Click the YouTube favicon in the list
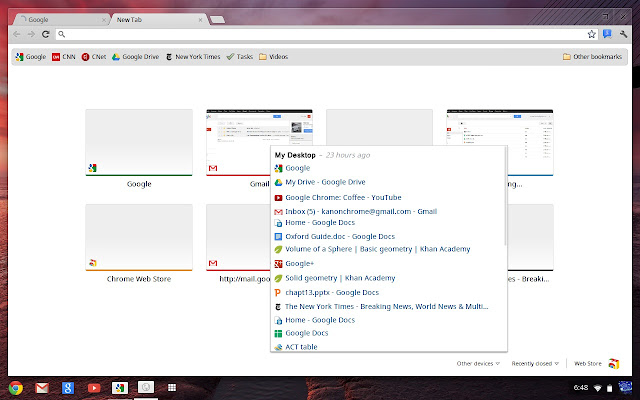The height and width of the screenshot is (400, 640). [x=278, y=198]
